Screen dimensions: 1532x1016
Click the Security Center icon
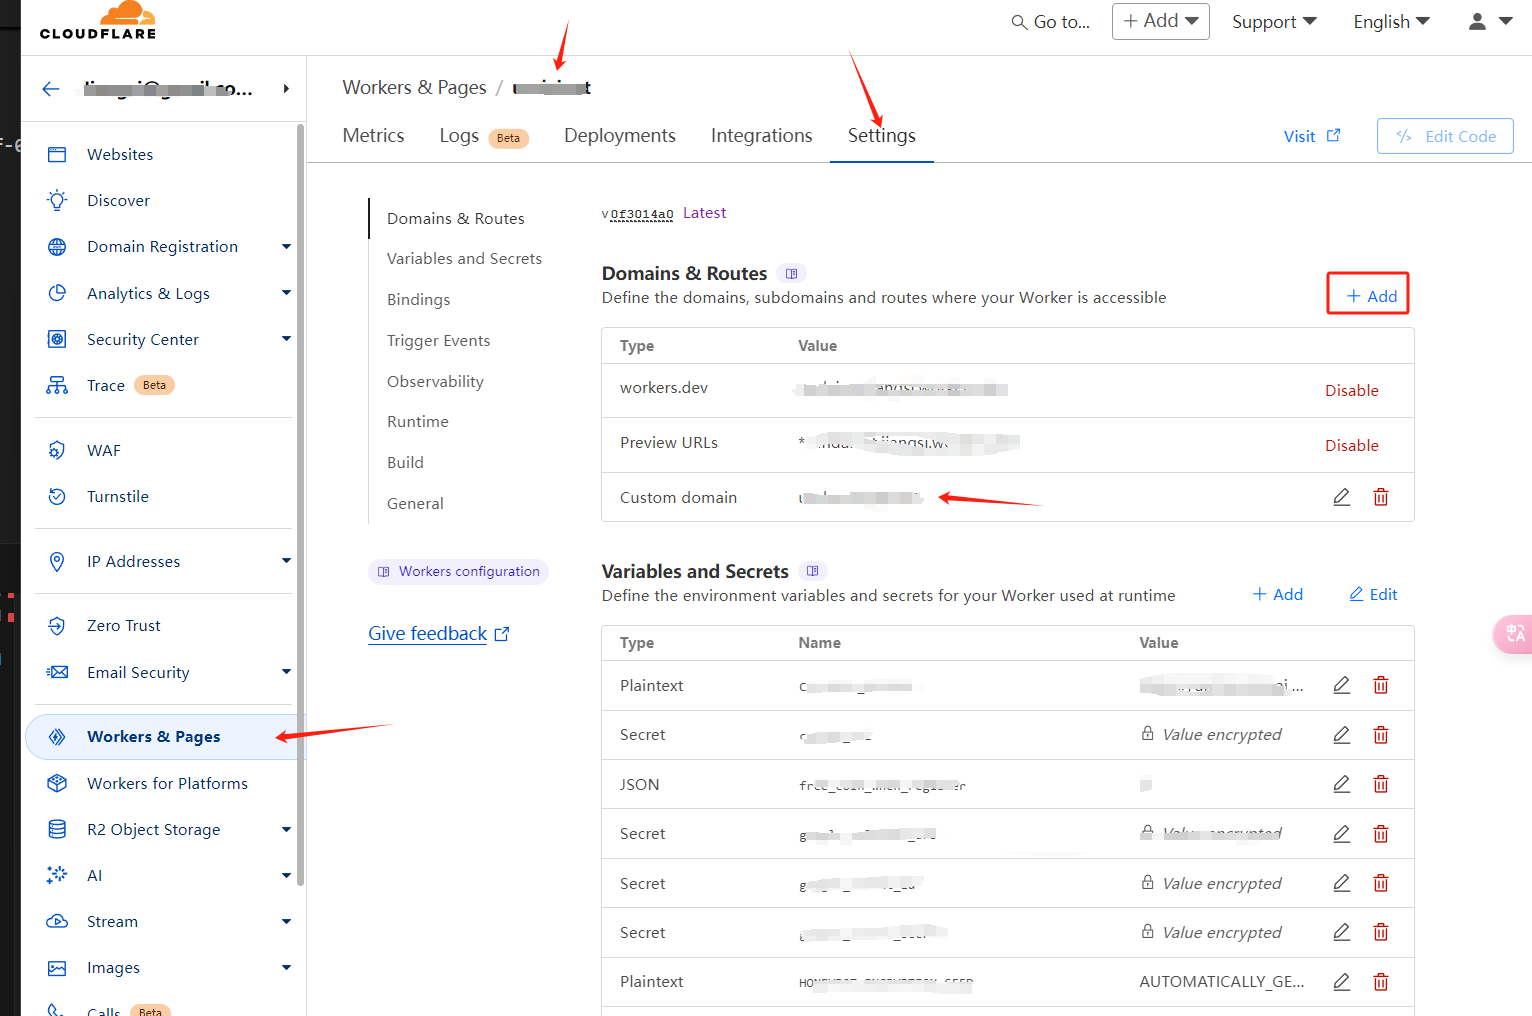click(x=57, y=339)
